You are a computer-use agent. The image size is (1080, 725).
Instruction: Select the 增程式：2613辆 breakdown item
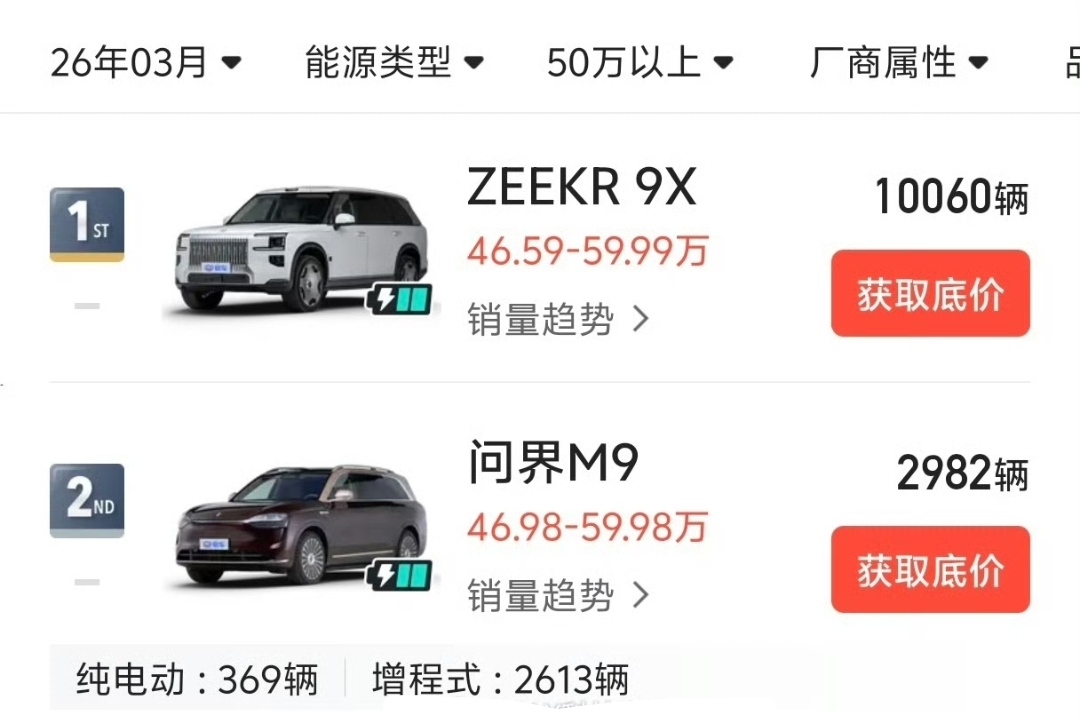click(501, 680)
